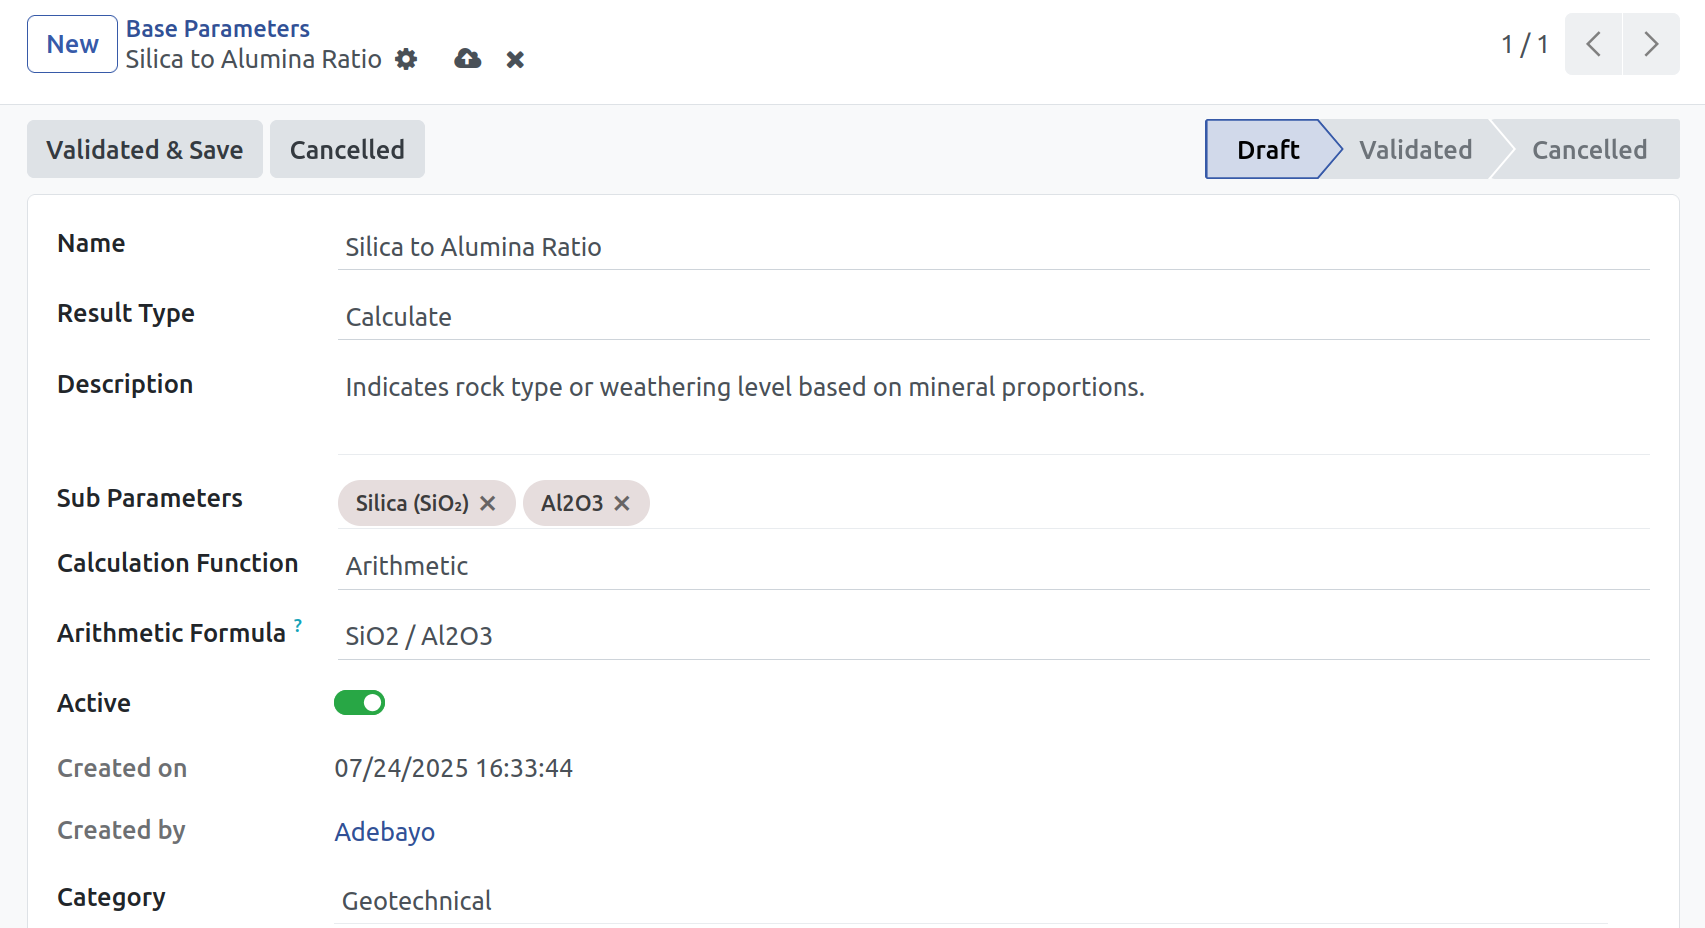Go to next record arrow
This screenshot has width=1705, height=928.
pos(1651,44)
